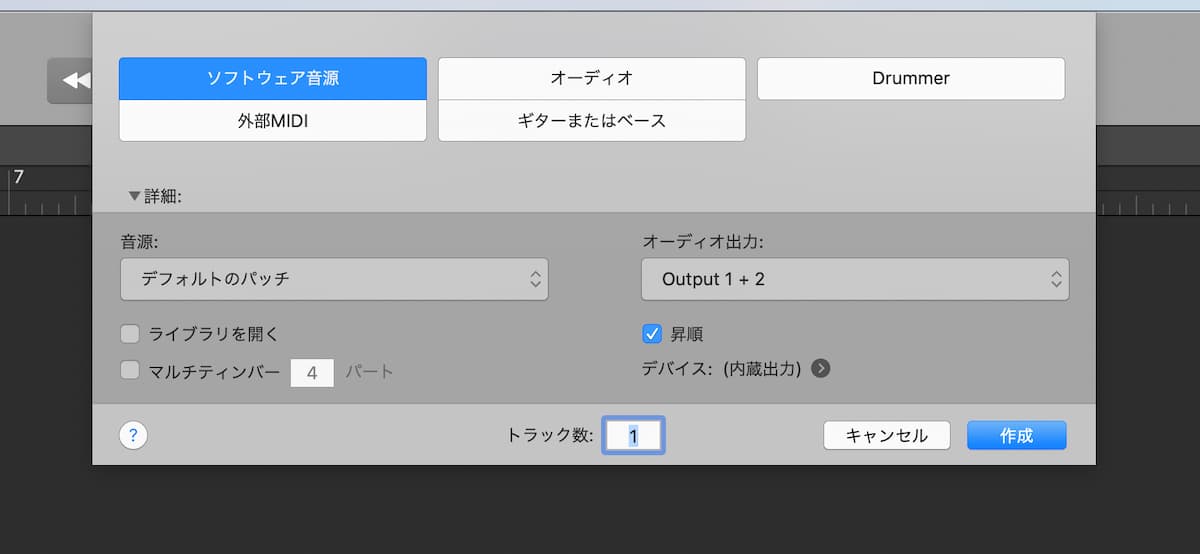Enable the ライブラリを開く checkbox
1200x554 pixels.
pos(130,334)
